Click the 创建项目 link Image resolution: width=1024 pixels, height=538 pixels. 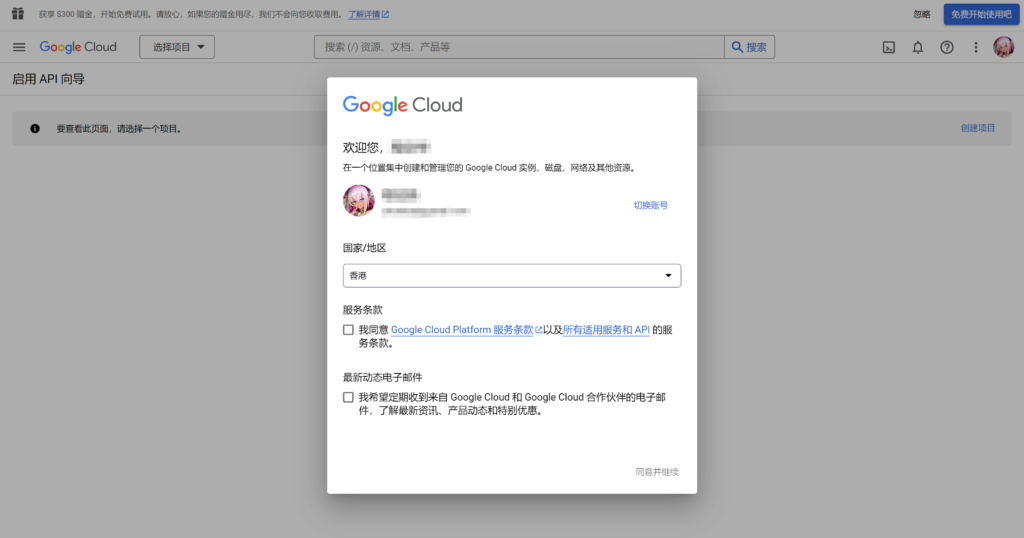tap(978, 128)
